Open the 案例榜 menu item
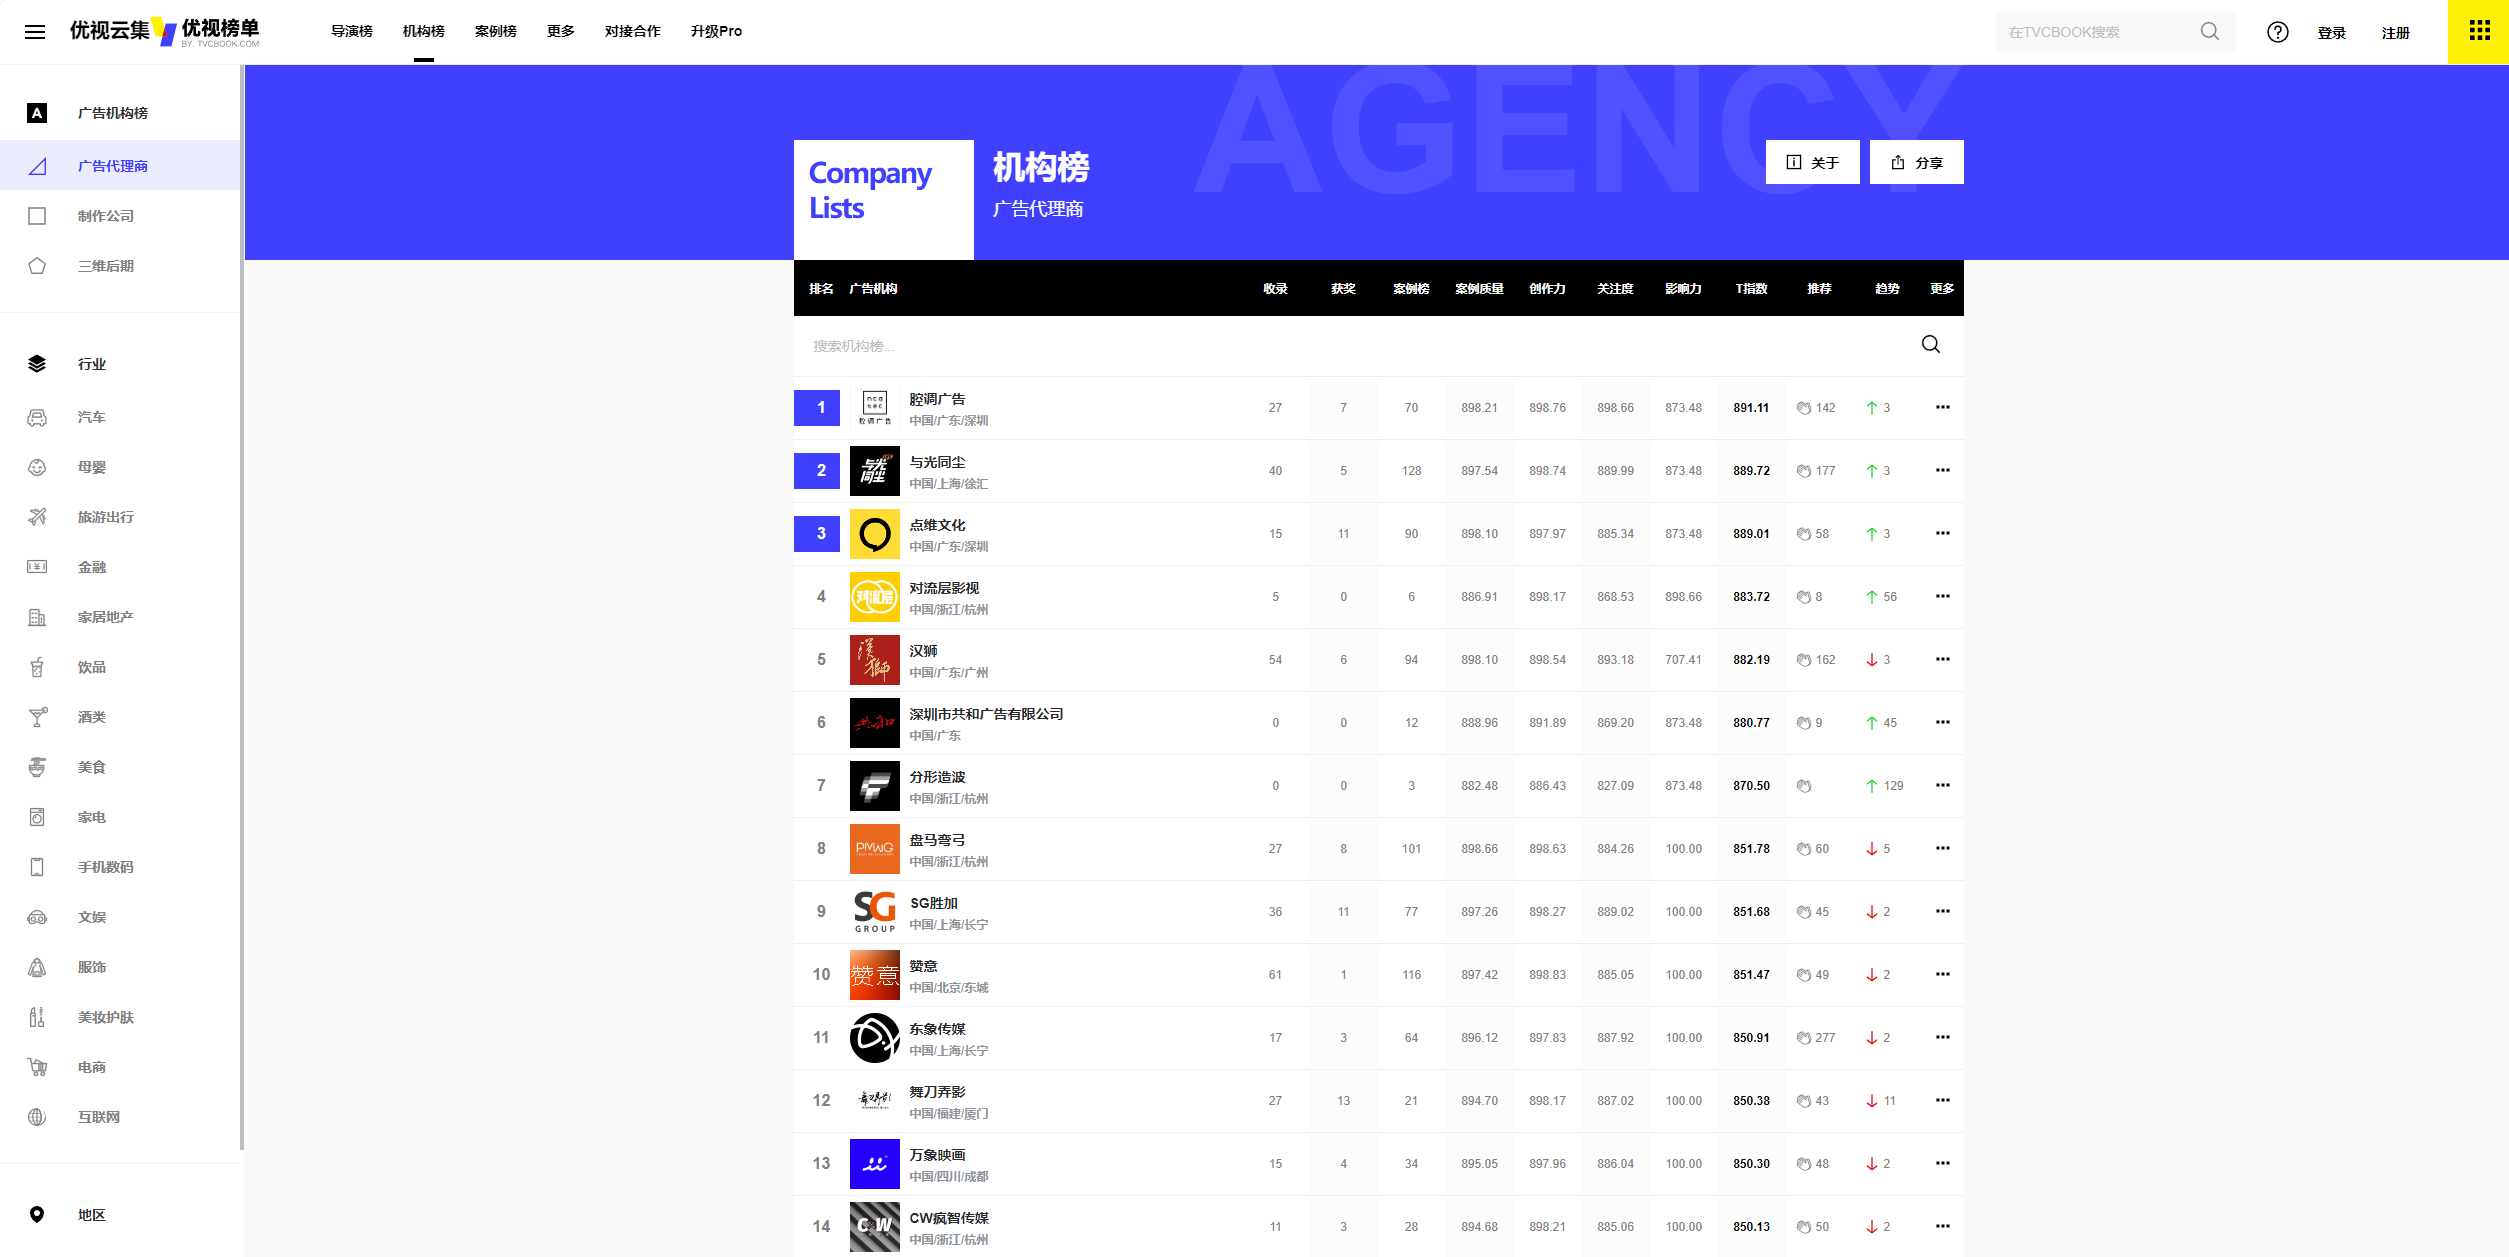This screenshot has height=1257, width=2509. 495,31
